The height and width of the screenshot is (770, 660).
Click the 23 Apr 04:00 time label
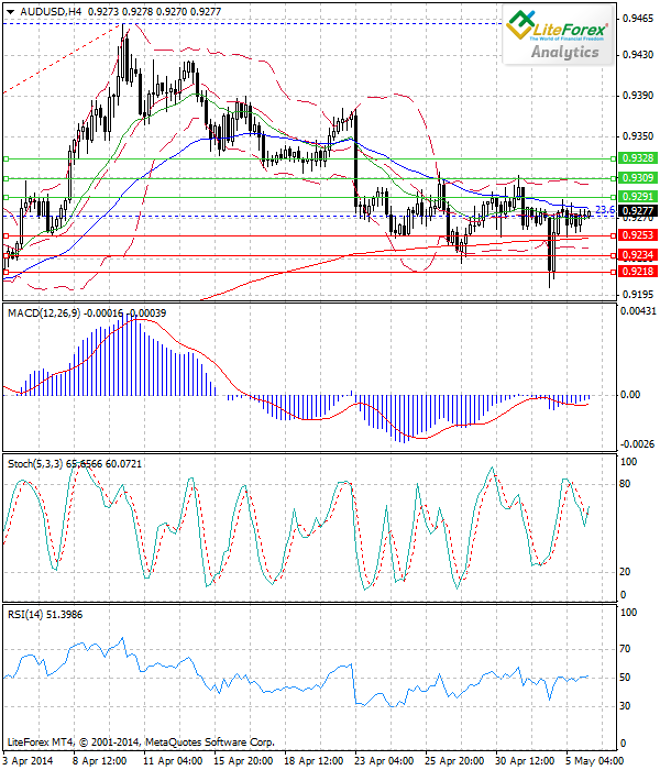pos(384,761)
